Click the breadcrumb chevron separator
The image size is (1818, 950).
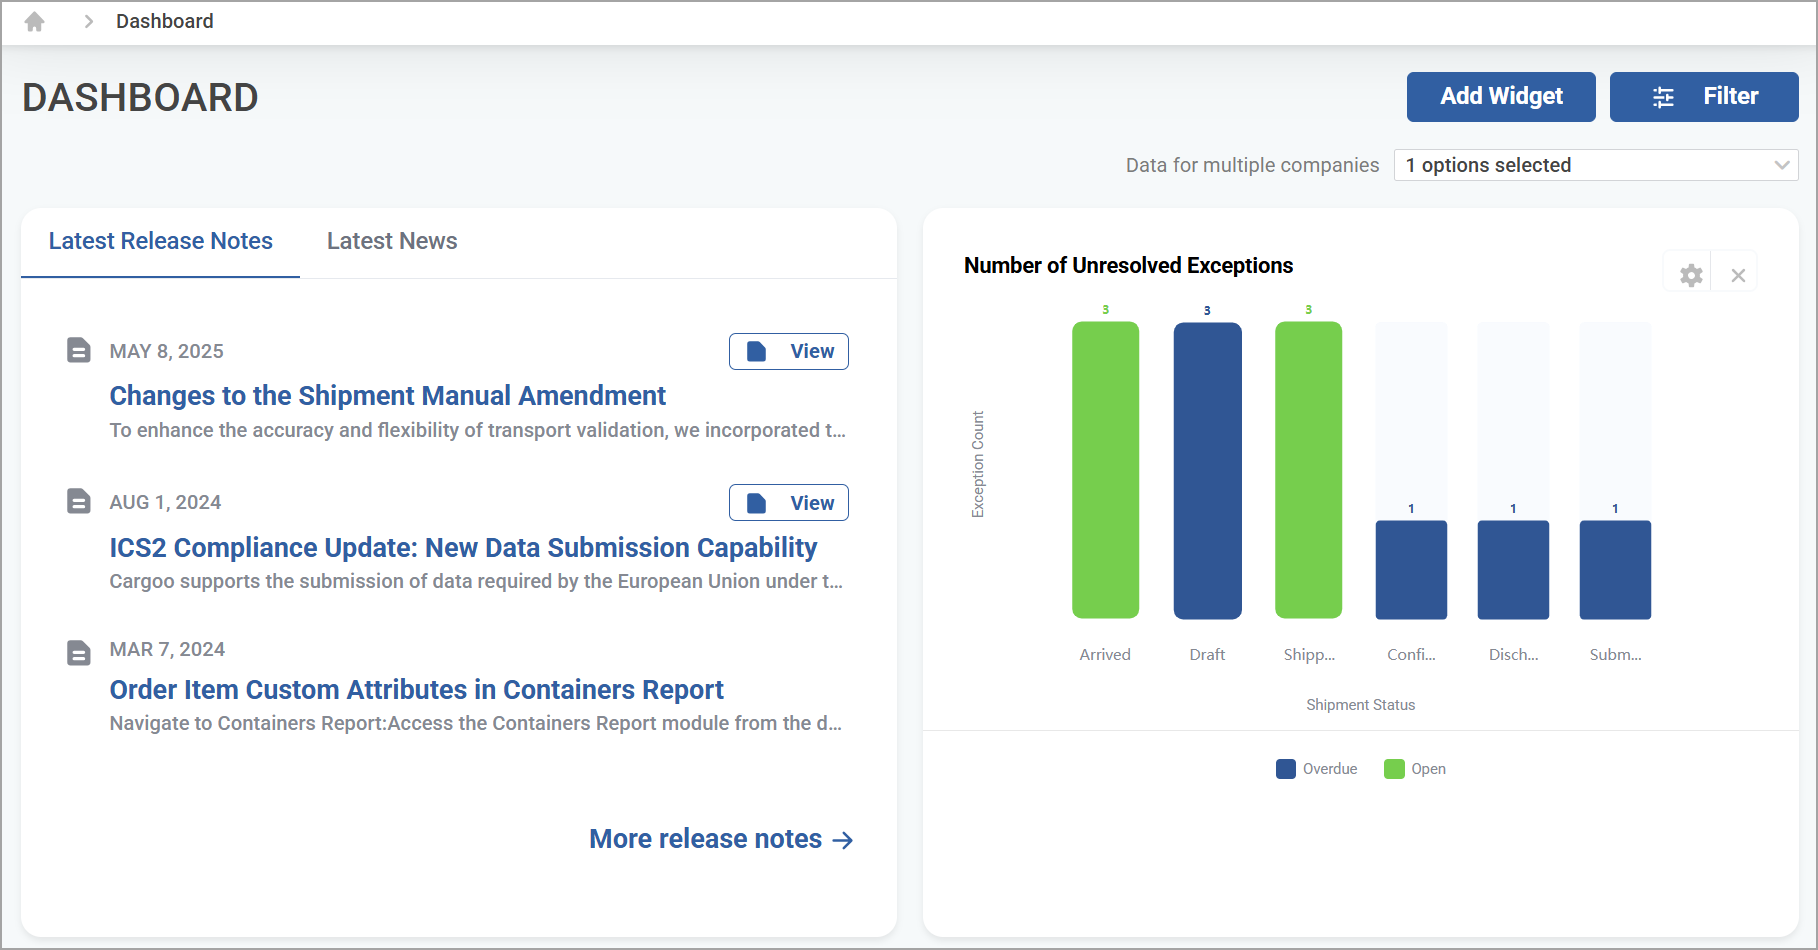[x=88, y=21]
